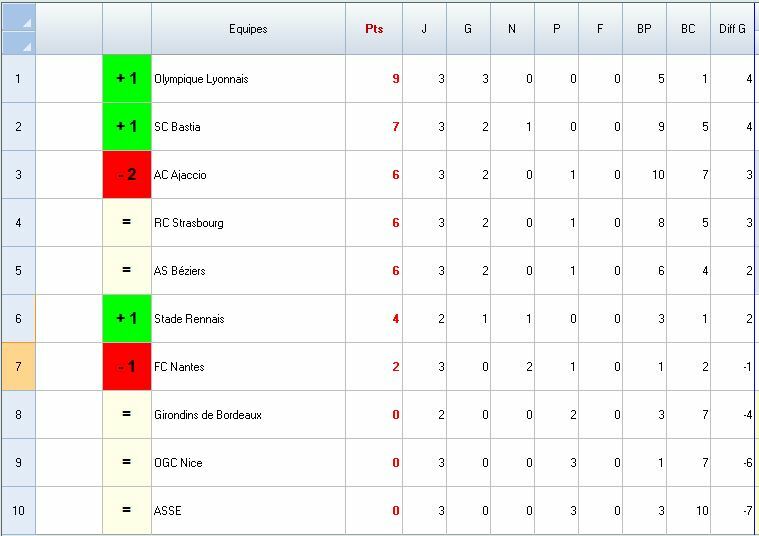Click the BC column header
759x536 pixels.
coord(688,29)
